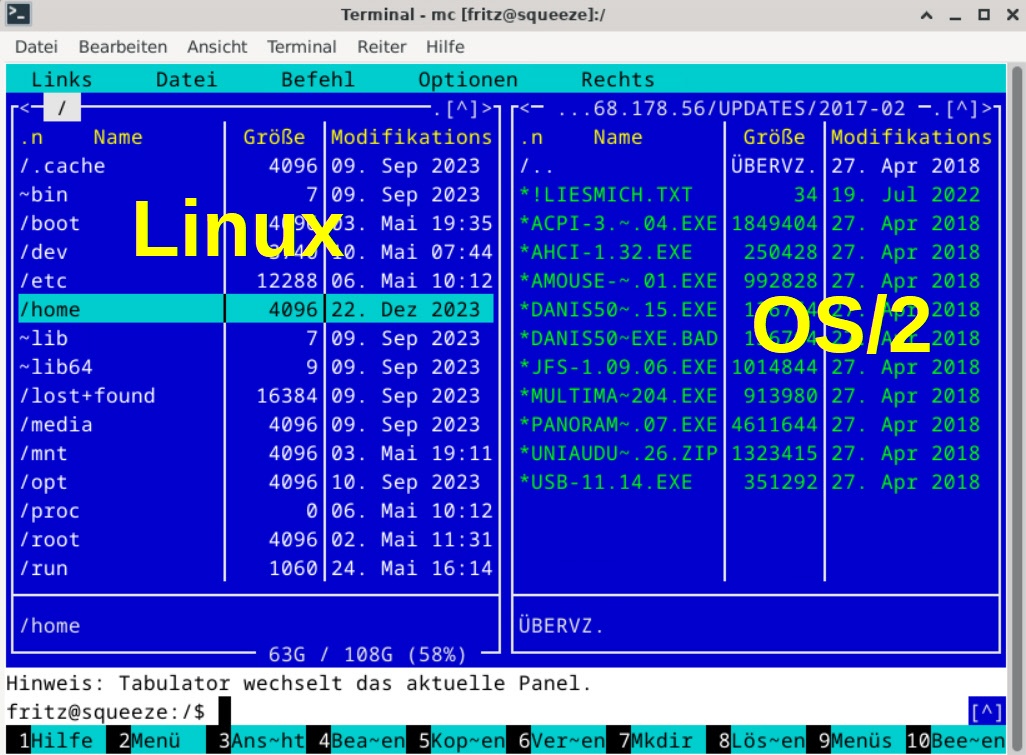Click the left panel history forward arrow
1026x755 pixels.
[487, 109]
